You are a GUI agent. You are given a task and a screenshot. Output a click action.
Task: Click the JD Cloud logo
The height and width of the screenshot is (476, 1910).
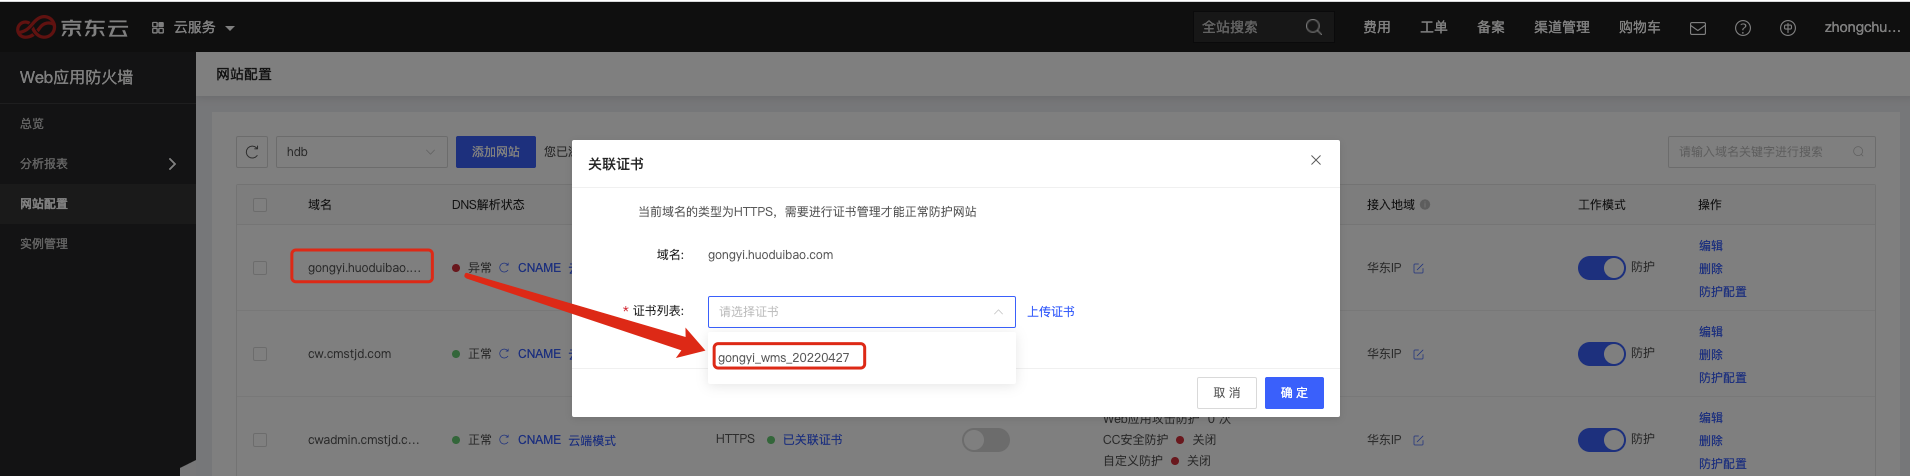pyautogui.click(x=72, y=28)
